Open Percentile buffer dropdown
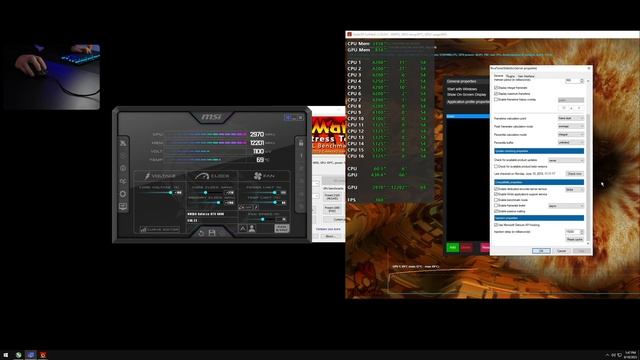This screenshot has width=640, height=360. point(571,142)
